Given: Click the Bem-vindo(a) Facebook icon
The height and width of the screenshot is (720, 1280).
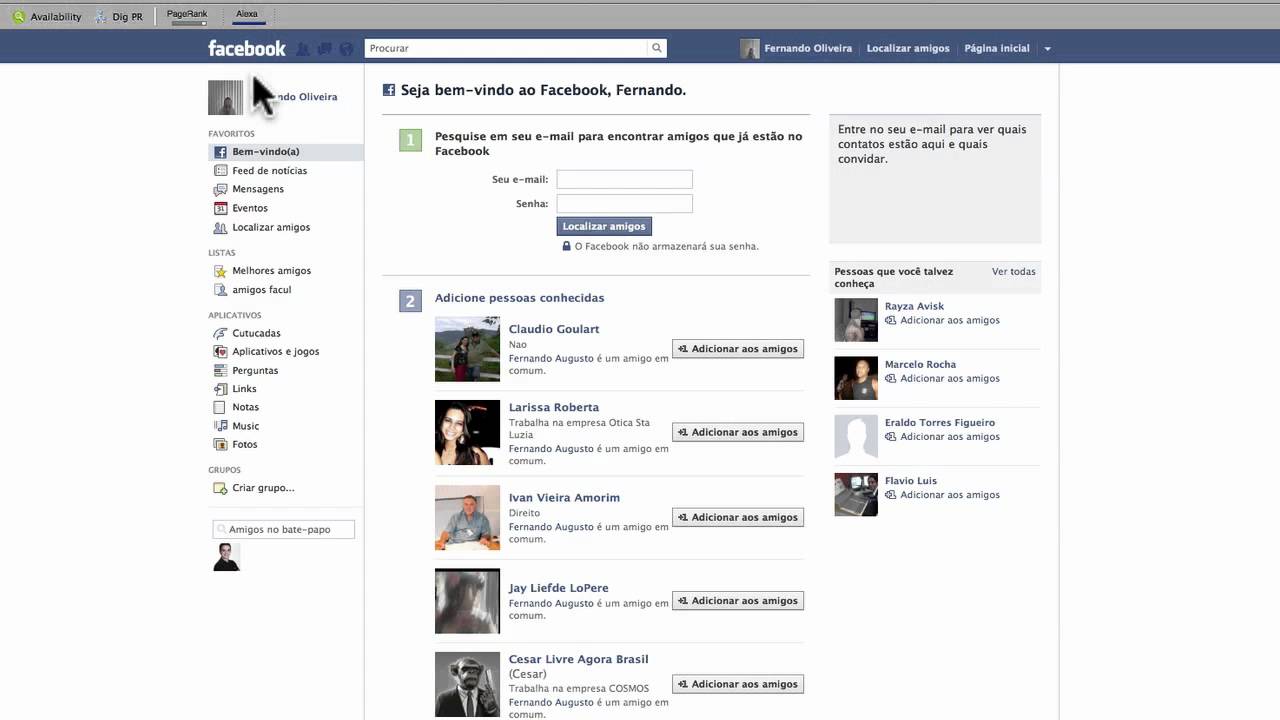Looking at the screenshot, I should (x=221, y=152).
